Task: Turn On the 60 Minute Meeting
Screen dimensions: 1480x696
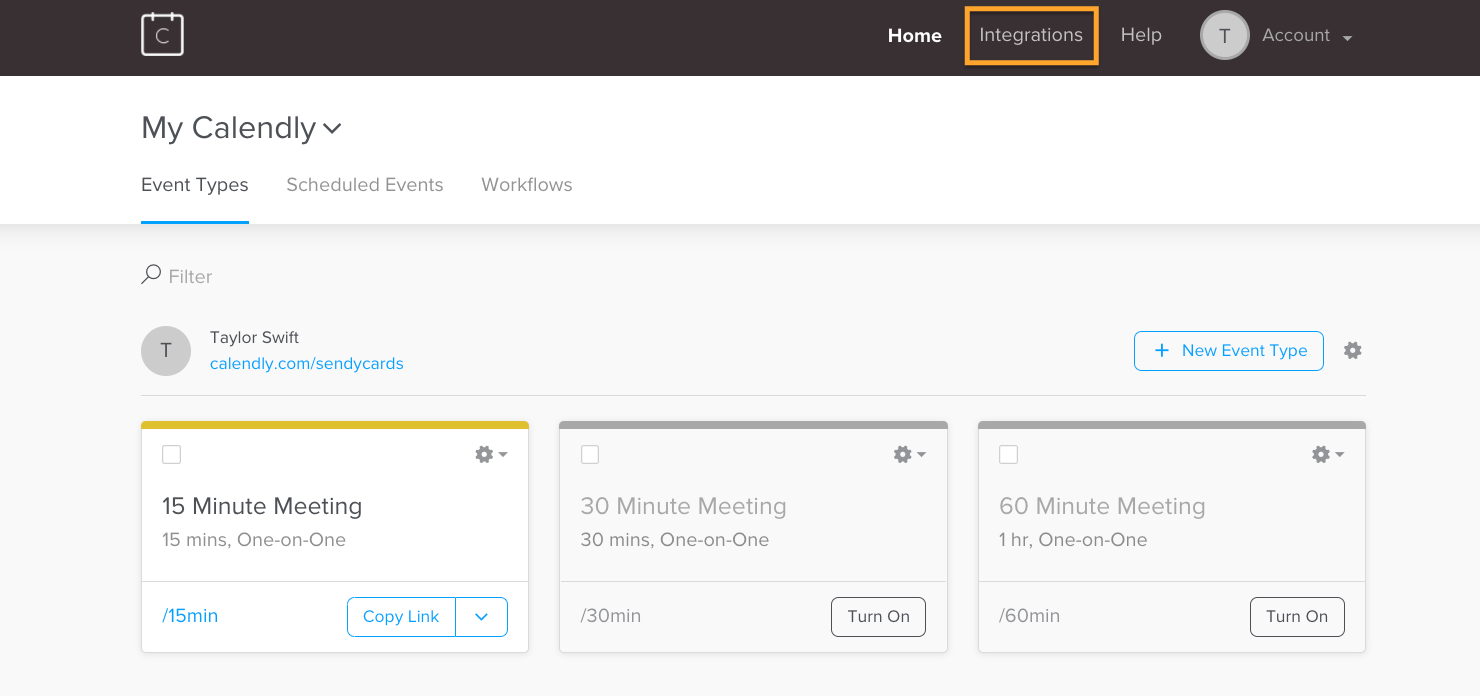Action: [1297, 617]
